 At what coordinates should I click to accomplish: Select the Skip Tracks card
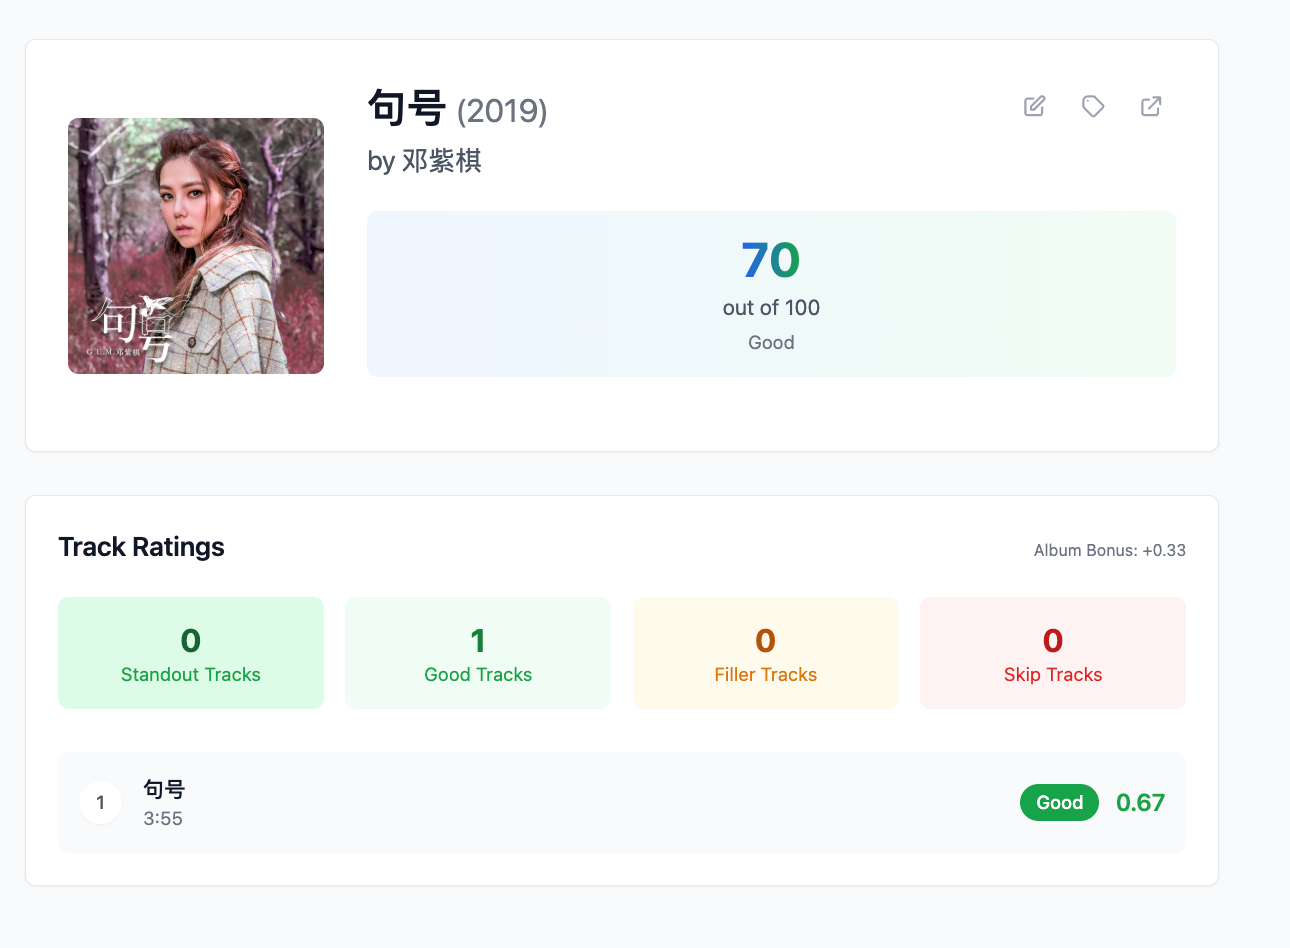(x=1053, y=653)
